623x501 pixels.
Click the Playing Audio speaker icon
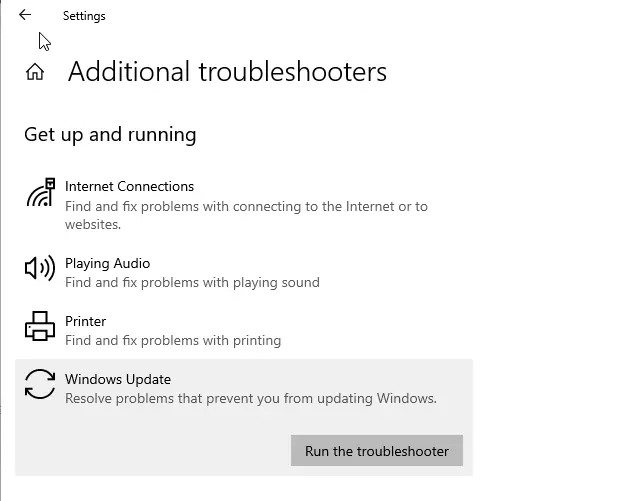(40, 268)
